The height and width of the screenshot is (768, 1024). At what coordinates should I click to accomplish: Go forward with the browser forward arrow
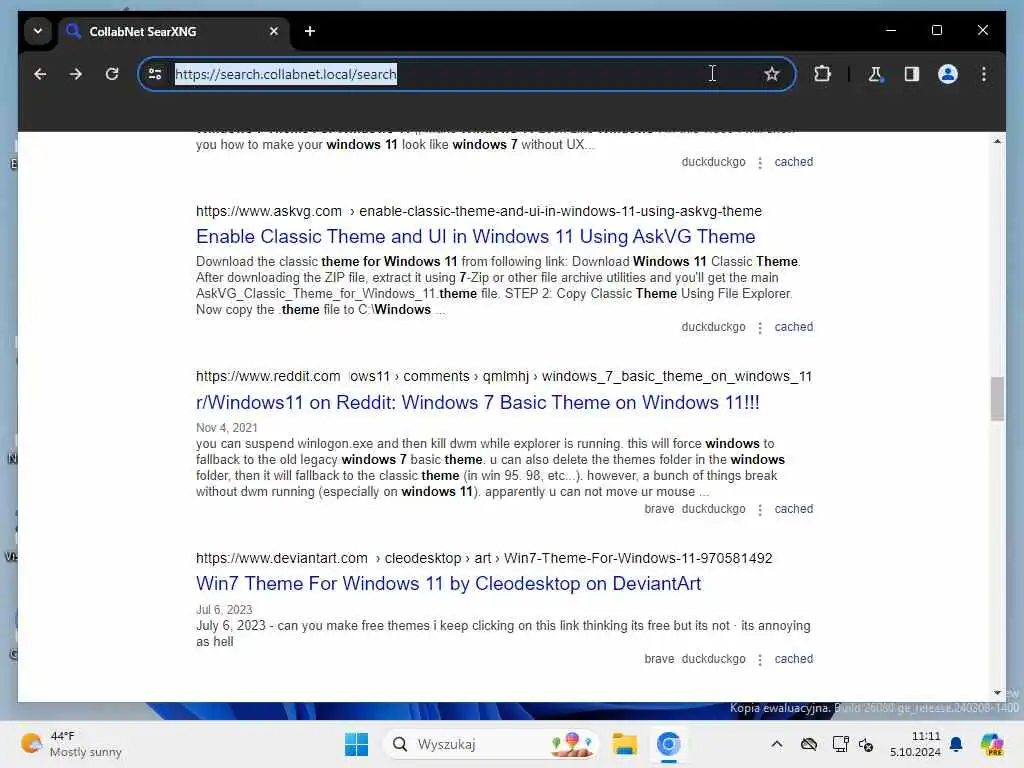click(x=76, y=74)
